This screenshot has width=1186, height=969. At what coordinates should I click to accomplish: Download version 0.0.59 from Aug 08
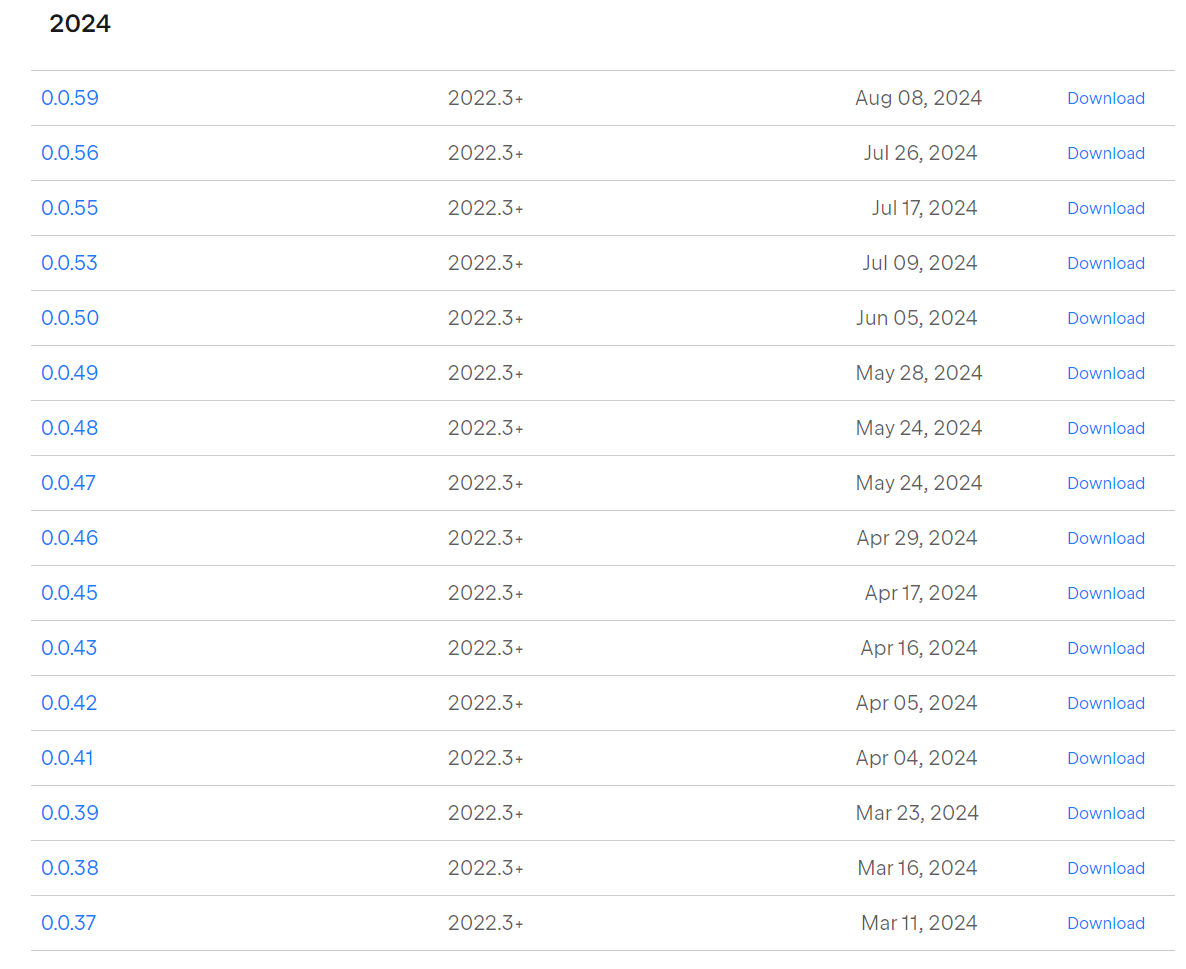pos(1105,98)
